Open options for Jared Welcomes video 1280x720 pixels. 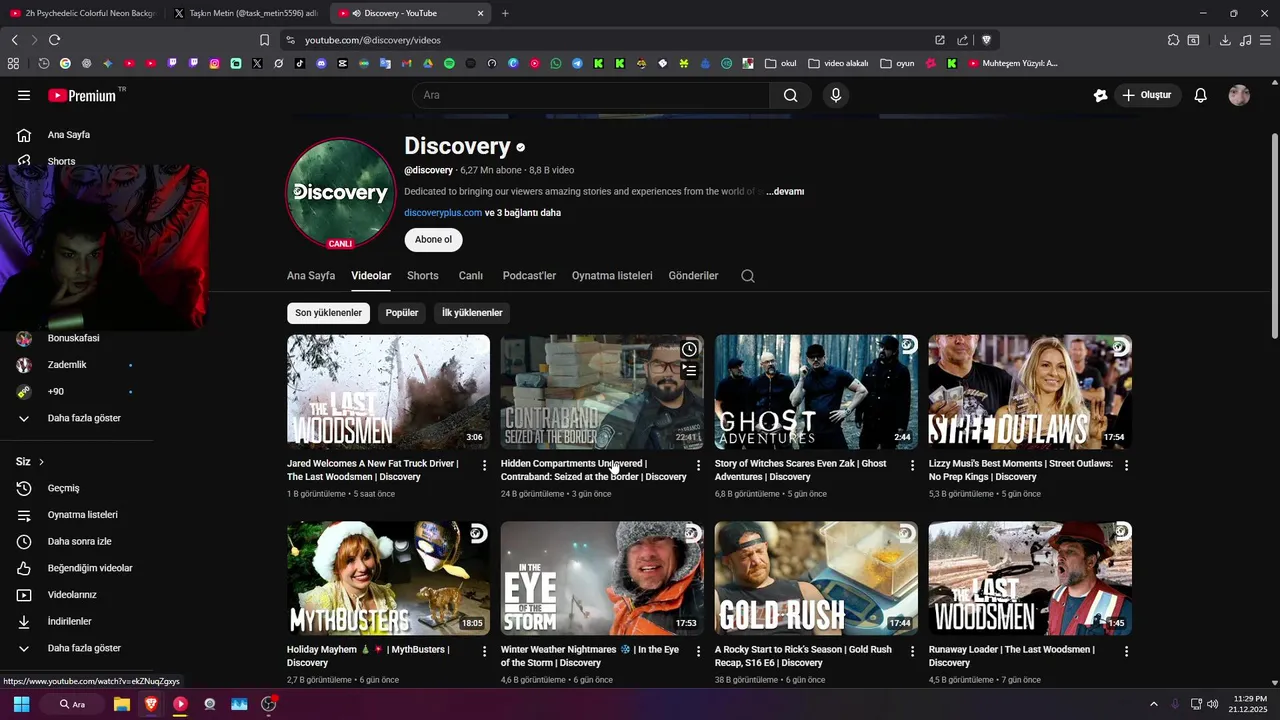[485, 465]
